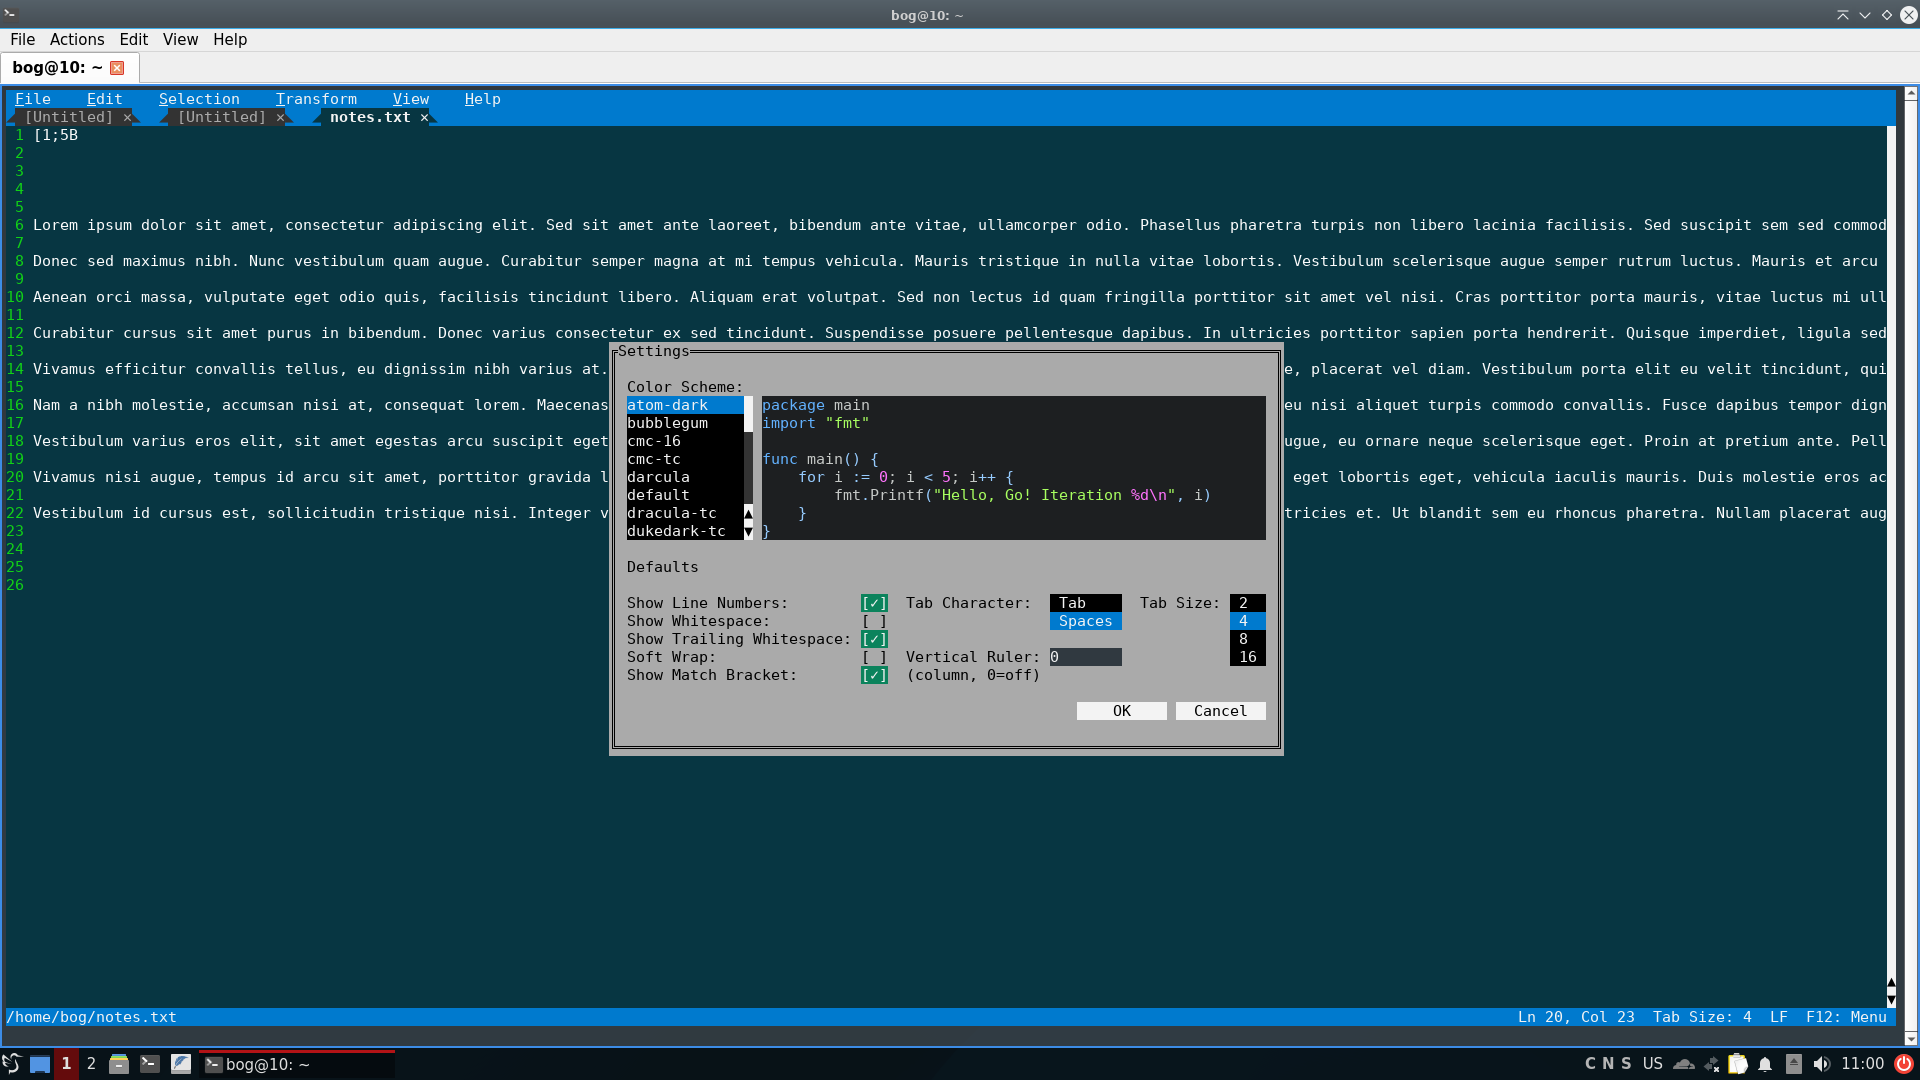Select the bubblegum color scheme
This screenshot has height=1080, width=1920.
point(685,423)
